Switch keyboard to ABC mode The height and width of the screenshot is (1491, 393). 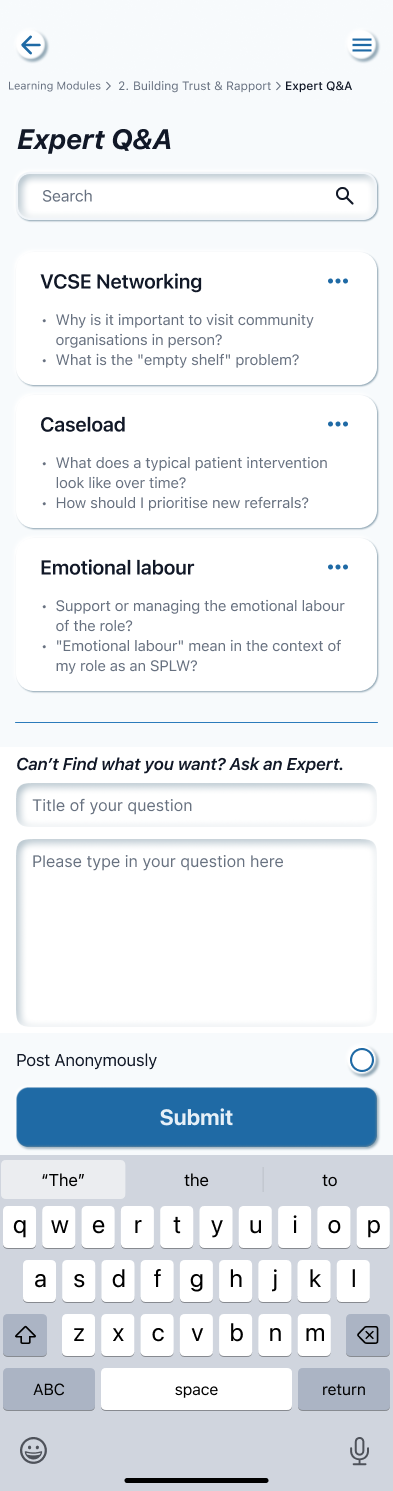[49, 1389]
